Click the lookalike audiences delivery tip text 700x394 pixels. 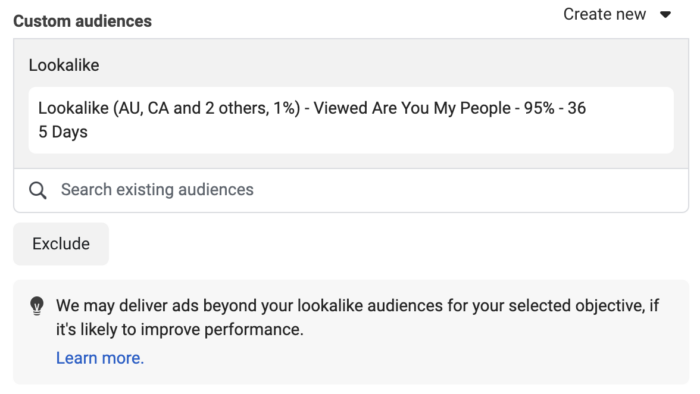click(x=357, y=318)
